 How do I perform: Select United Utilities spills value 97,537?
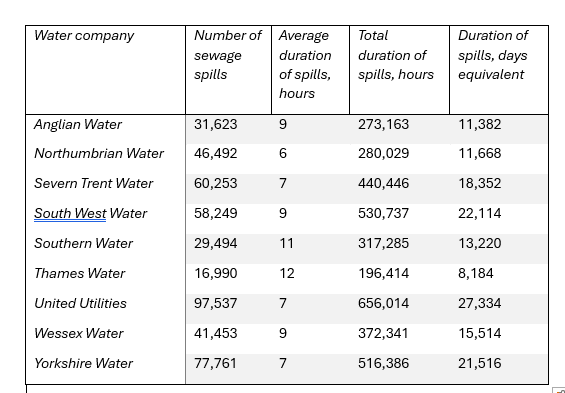215,303
